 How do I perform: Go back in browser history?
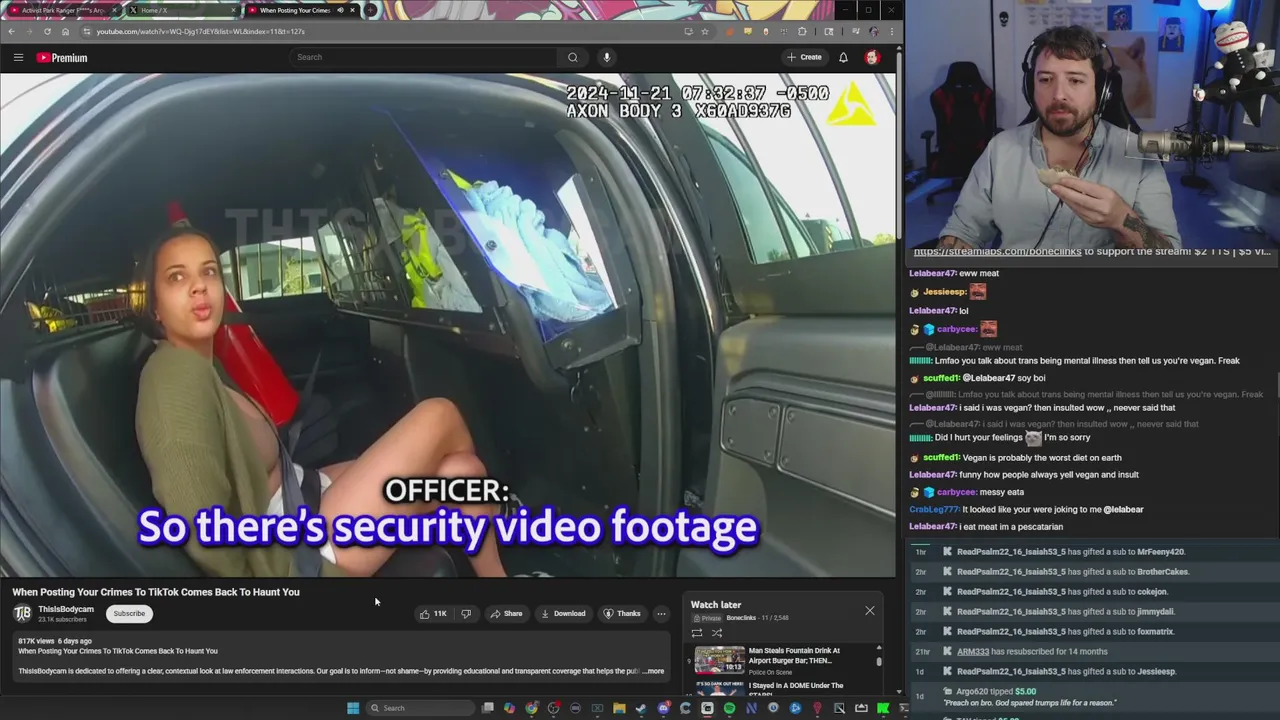pos(11,31)
